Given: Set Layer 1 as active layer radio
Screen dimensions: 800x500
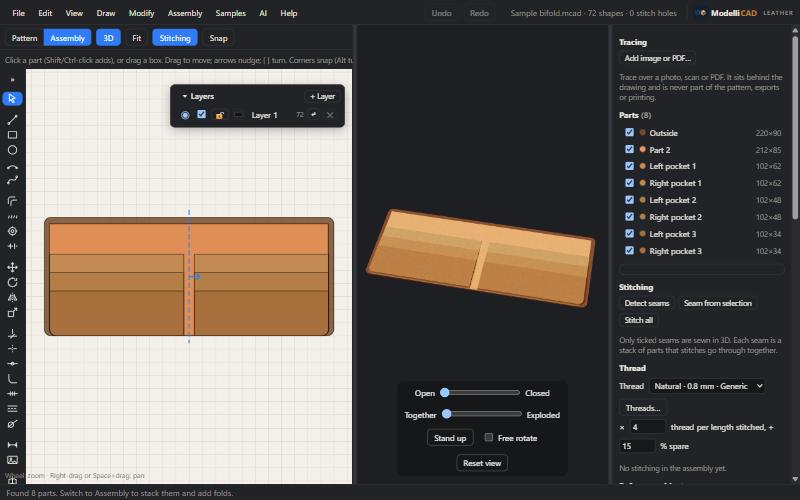Looking at the screenshot, I should 185,115.
